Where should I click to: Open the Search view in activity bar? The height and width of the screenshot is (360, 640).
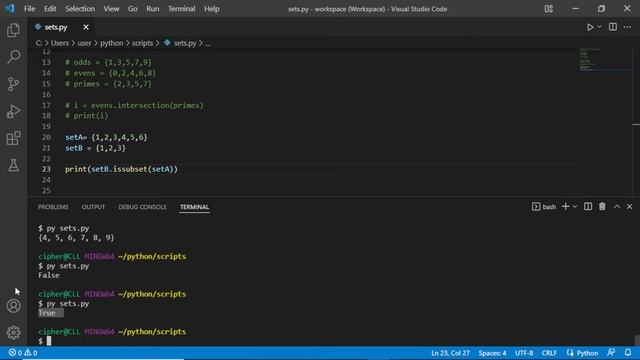tap(13, 57)
